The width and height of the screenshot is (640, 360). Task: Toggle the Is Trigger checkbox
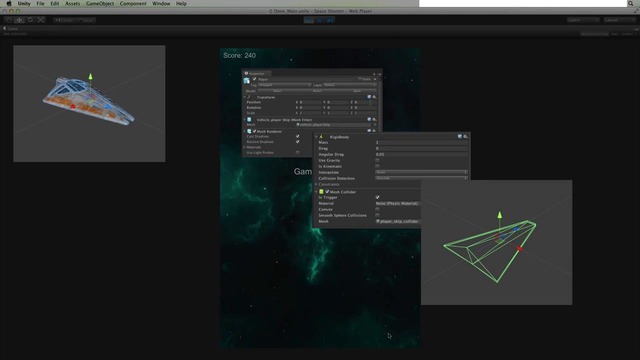(377, 197)
